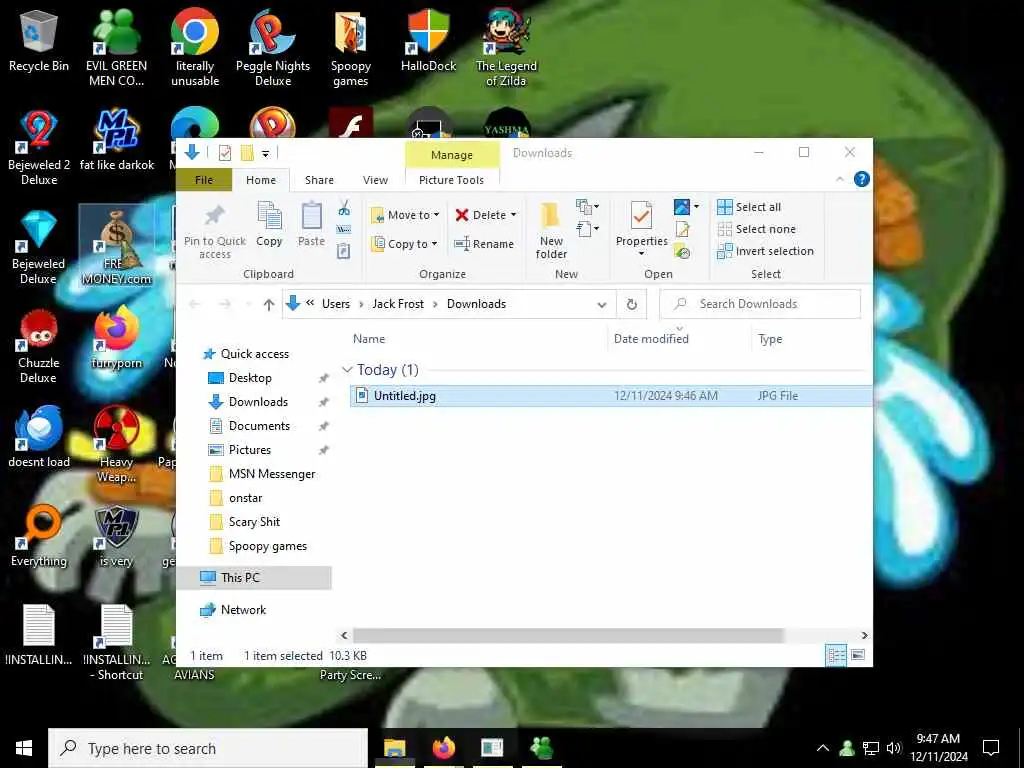Select the Chuzzle Deluxe desktop shortcut
1024x768 pixels.
click(x=39, y=346)
